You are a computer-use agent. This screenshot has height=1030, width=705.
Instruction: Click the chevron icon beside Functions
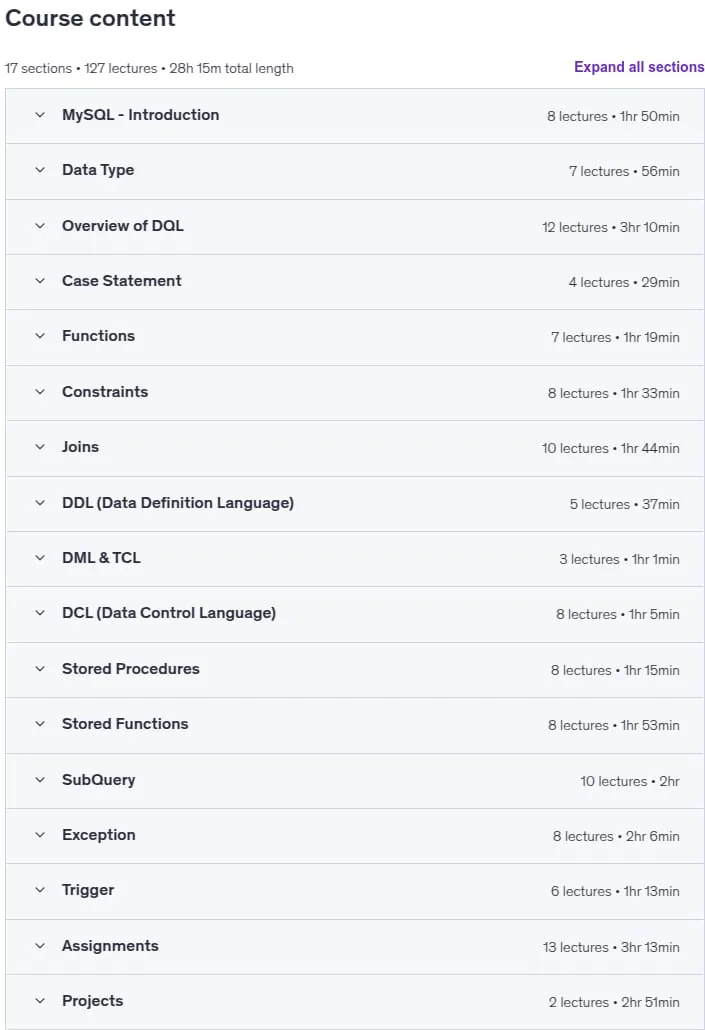click(x=40, y=336)
